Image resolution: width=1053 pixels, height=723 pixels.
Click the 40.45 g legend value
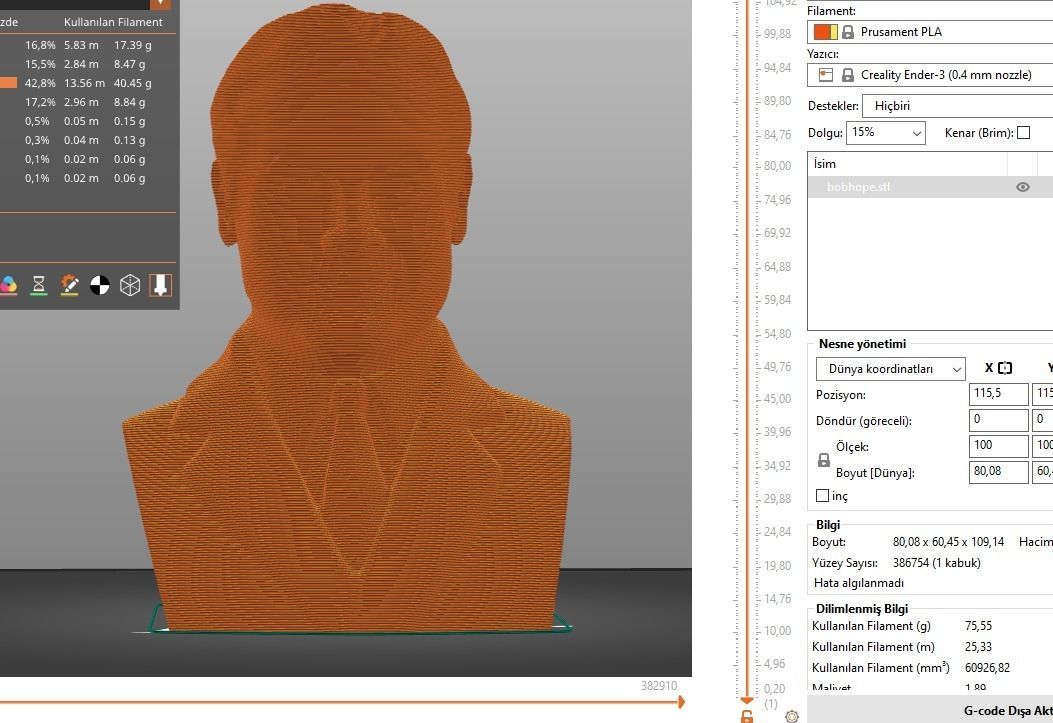pyautogui.click(x=132, y=83)
